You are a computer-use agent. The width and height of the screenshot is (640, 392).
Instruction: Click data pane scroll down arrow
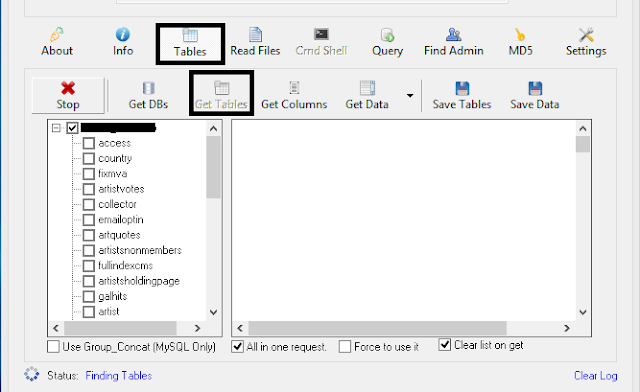click(x=583, y=312)
